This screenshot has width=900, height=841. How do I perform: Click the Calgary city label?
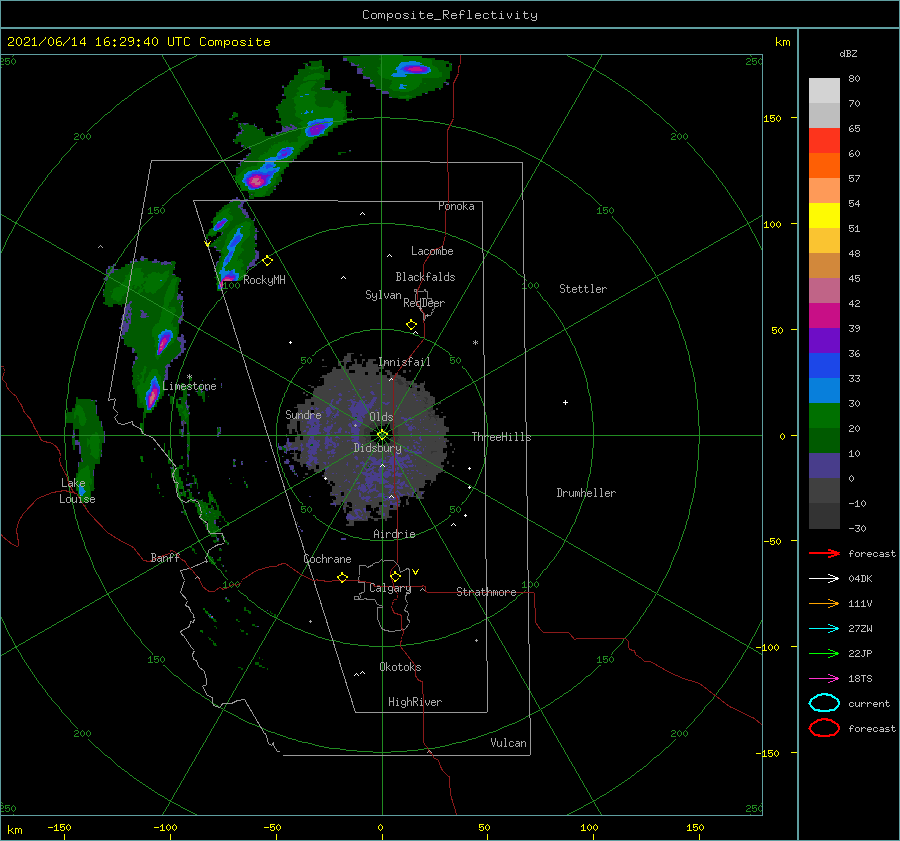click(390, 588)
